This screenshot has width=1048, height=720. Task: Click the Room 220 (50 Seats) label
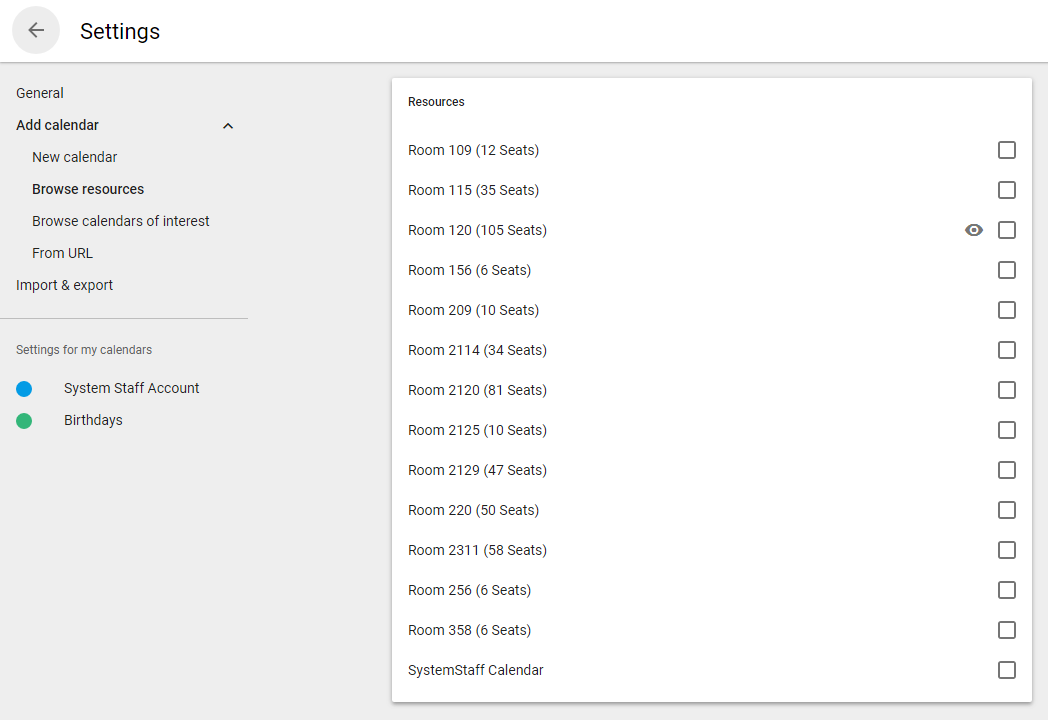tap(473, 511)
